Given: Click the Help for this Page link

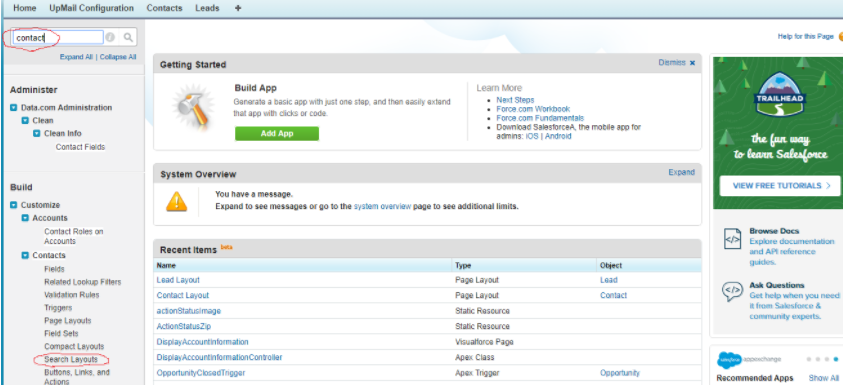Looking at the screenshot, I should (x=806, y=37).
